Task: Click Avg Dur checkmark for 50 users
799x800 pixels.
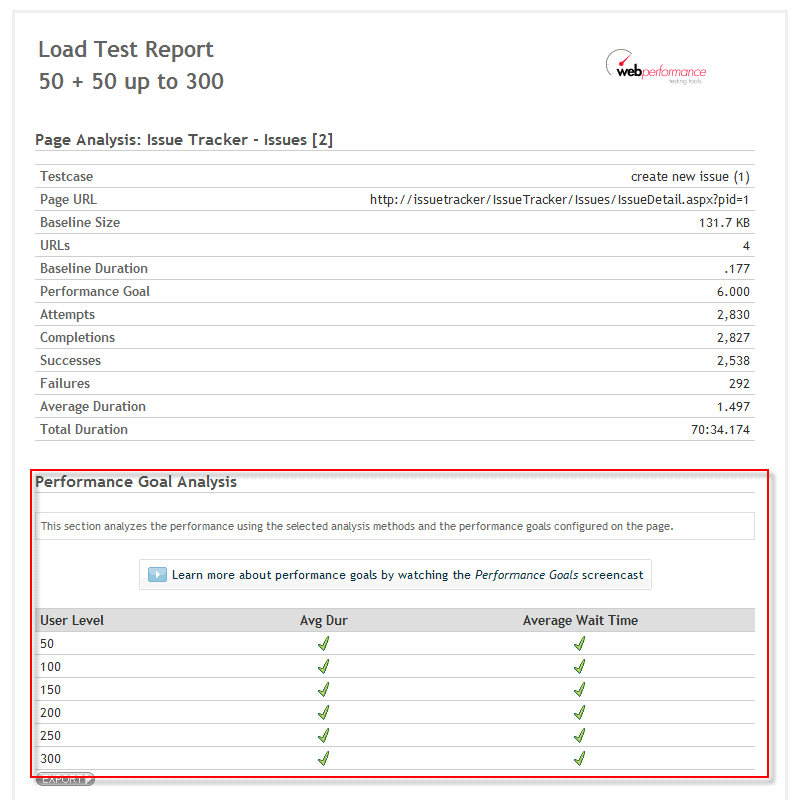Action: click(x=323, y=643)
